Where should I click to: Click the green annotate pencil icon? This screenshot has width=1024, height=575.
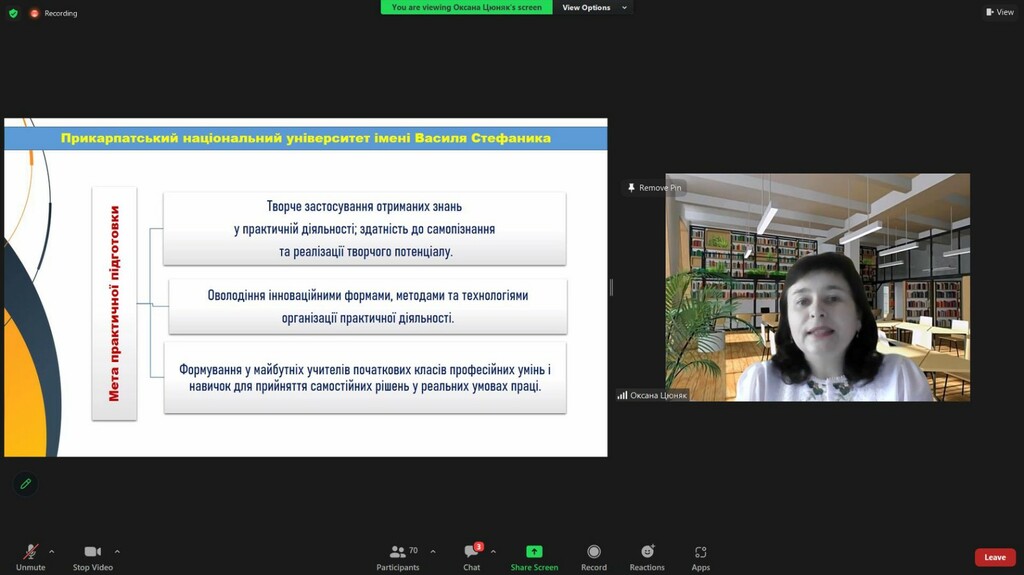point(26,484)
